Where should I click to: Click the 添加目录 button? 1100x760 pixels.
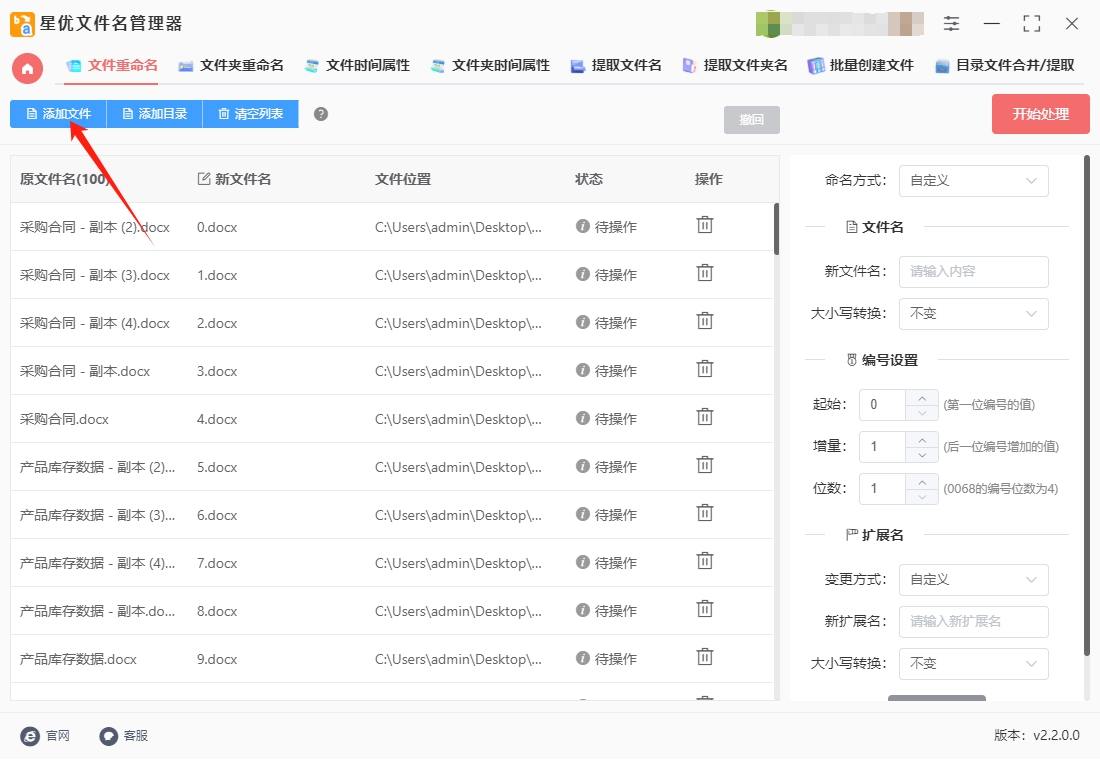click(x=154, y=114)
